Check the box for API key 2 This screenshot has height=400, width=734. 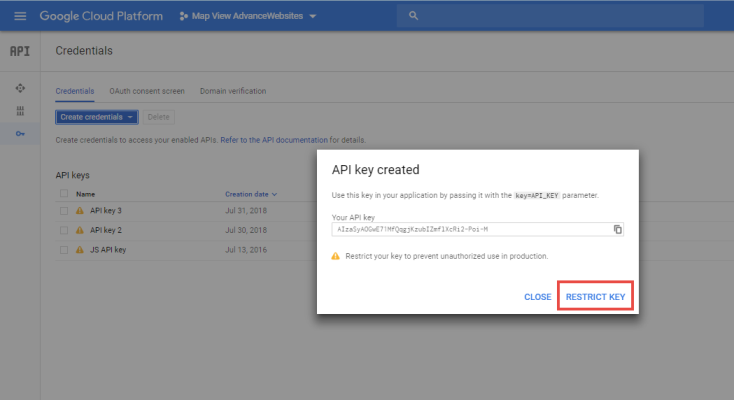point(64,230)
